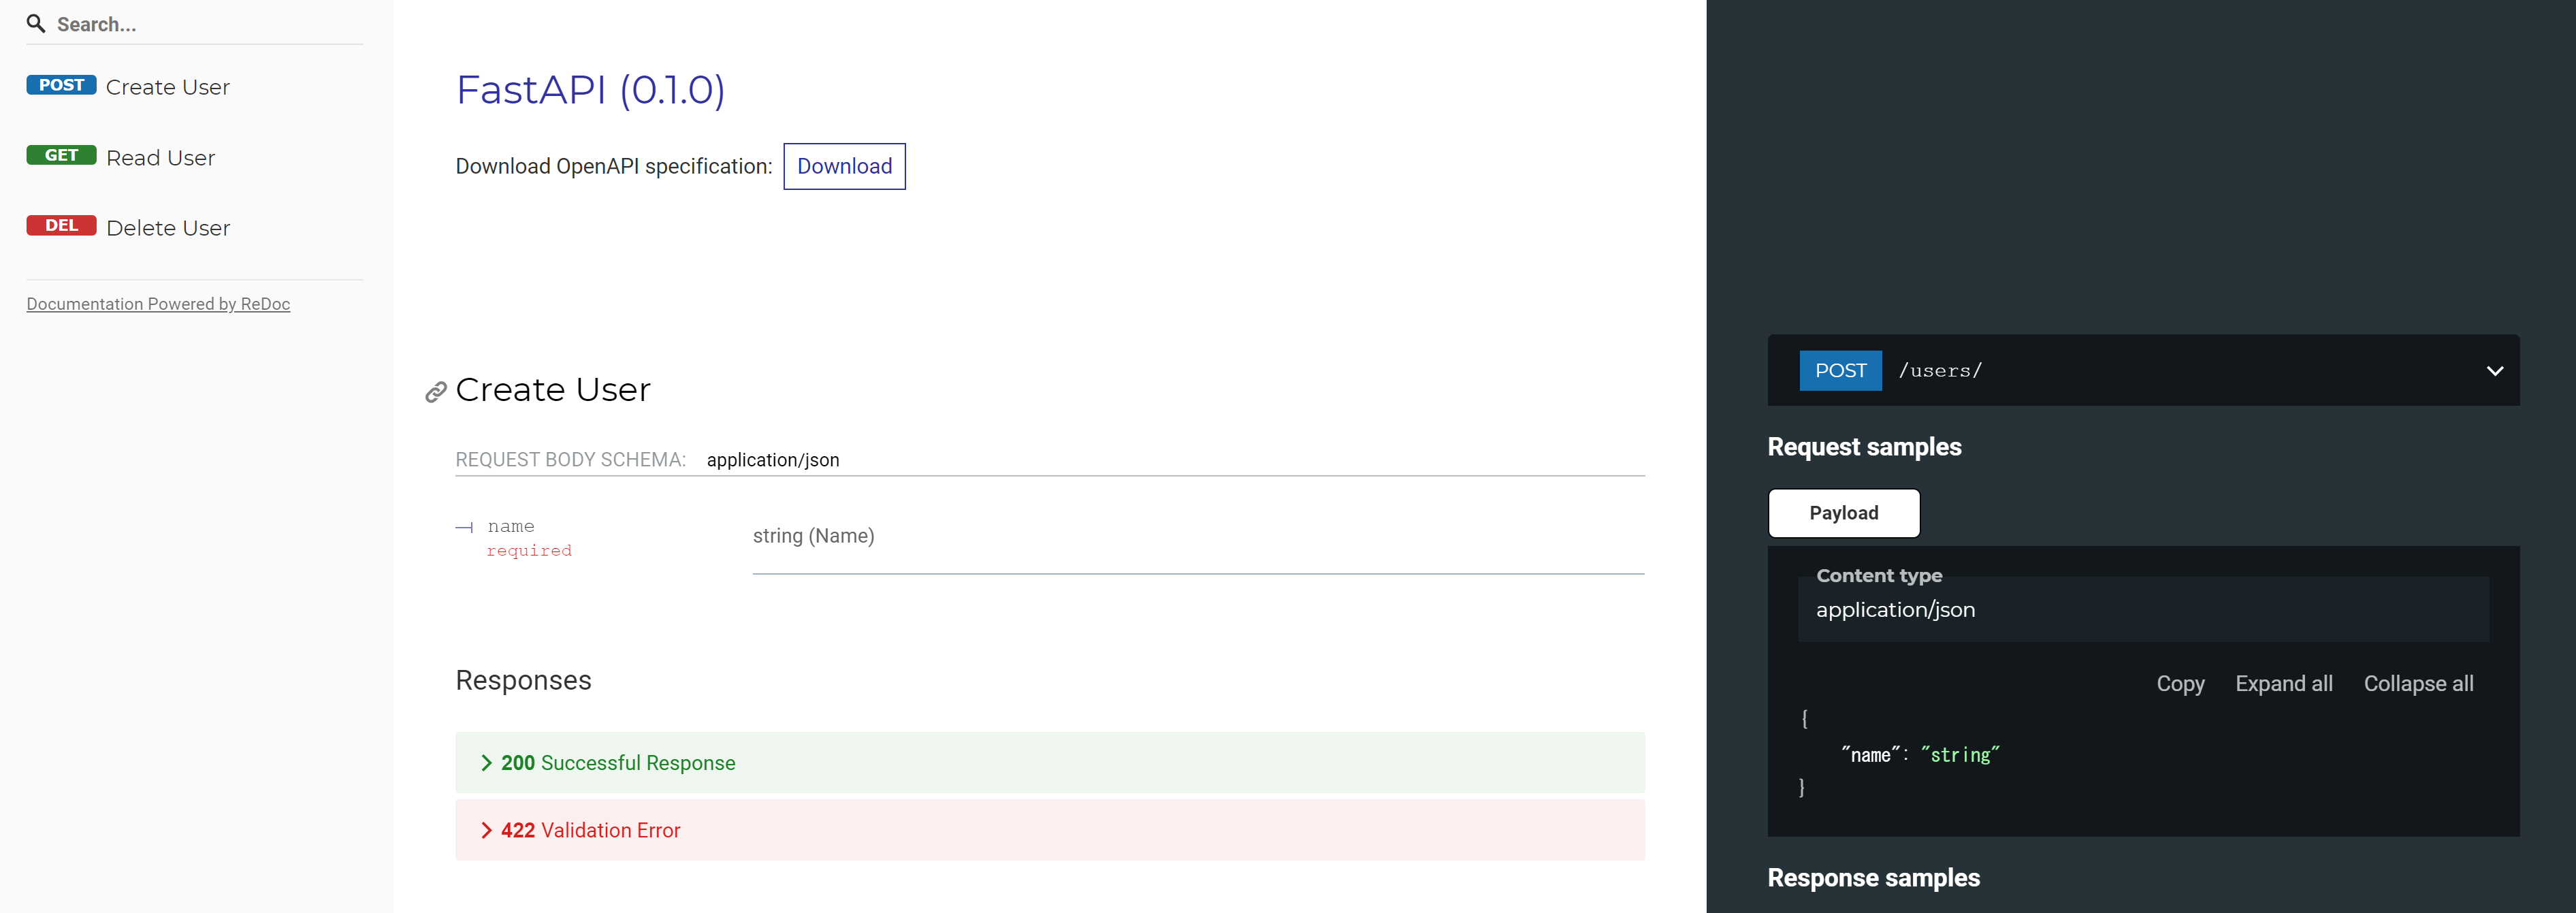Click the GET badge in sidebar
2576x913 pixels.
pos(61,155)
